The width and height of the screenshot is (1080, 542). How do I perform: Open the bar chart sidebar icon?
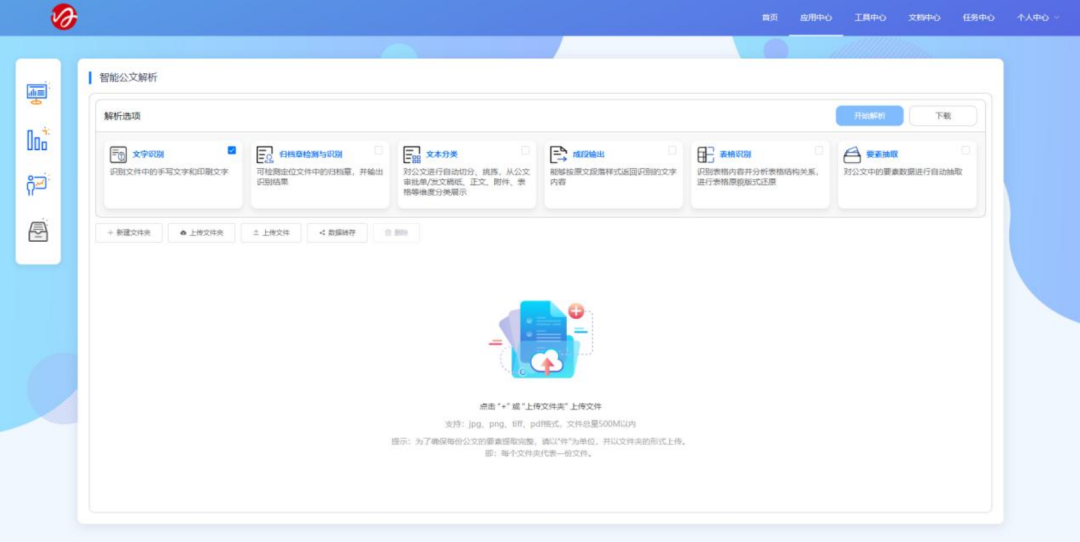click(37, 138)
